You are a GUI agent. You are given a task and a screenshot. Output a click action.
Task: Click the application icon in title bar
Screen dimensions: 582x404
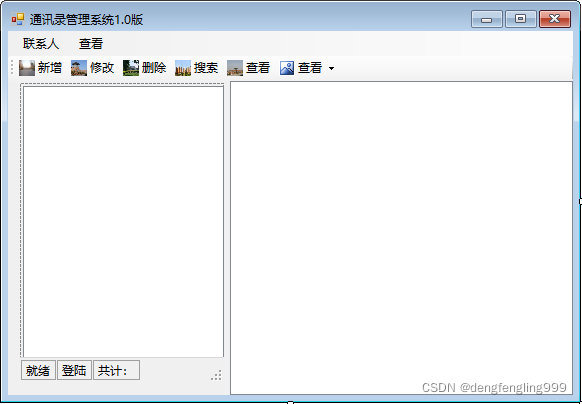(x=17, y=19)
